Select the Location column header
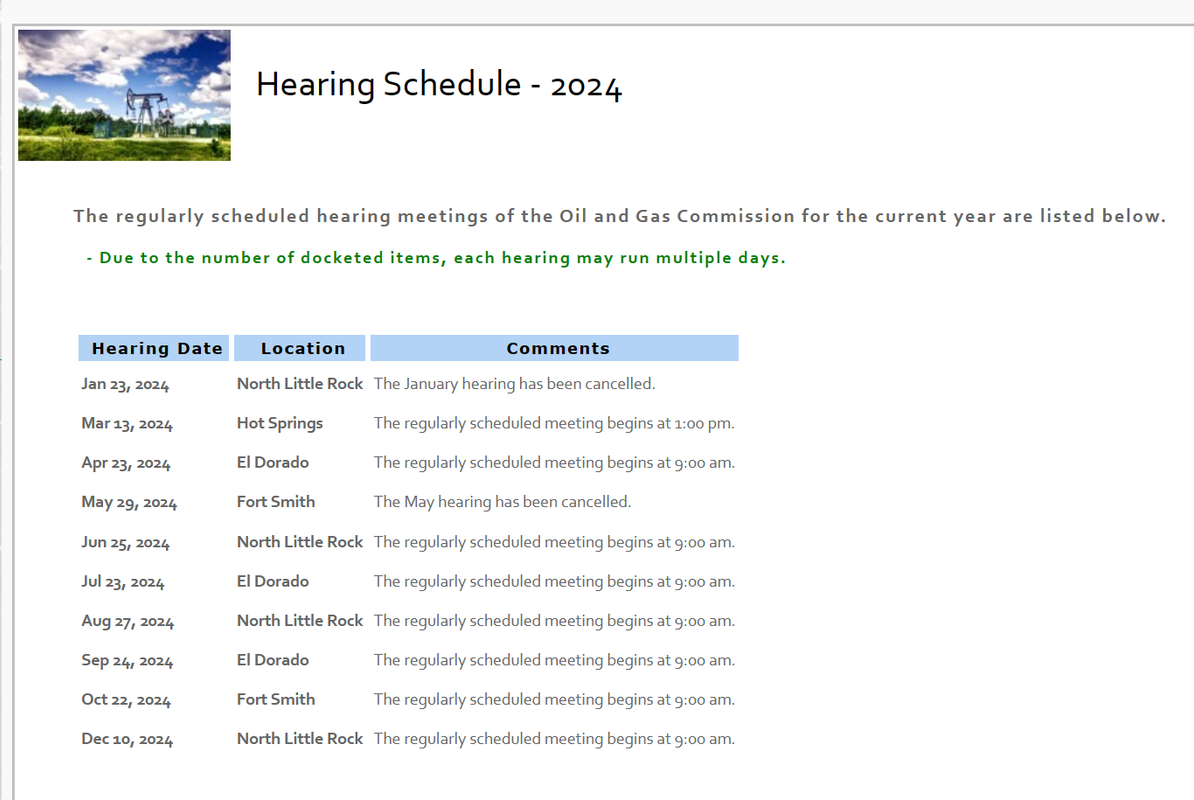This screenshot has height=800, width=1194. 300,348
